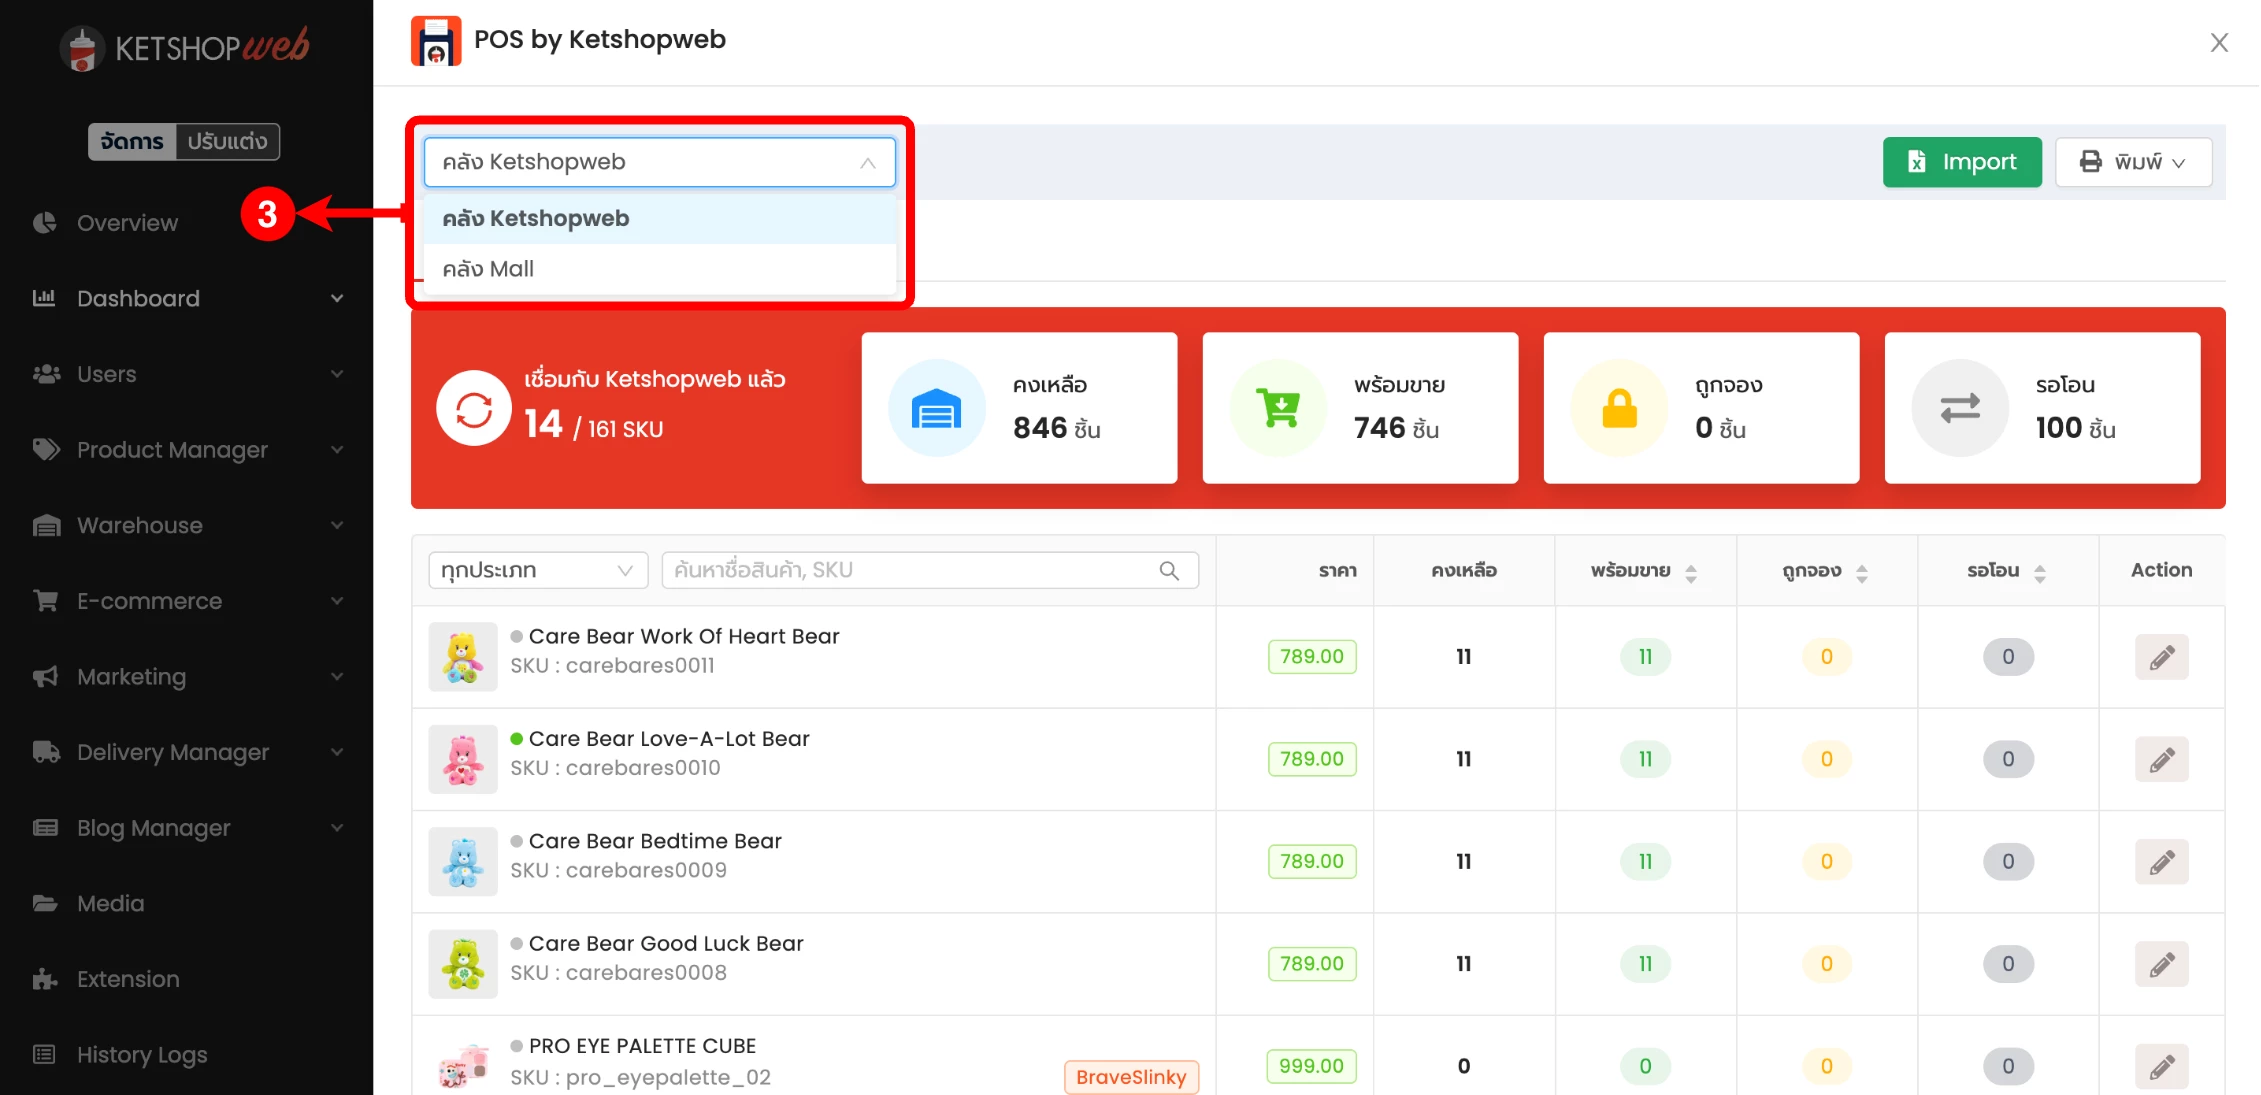Collapse the warehouse selector dropdown
2261x1095 pixels.
point(867,163)
